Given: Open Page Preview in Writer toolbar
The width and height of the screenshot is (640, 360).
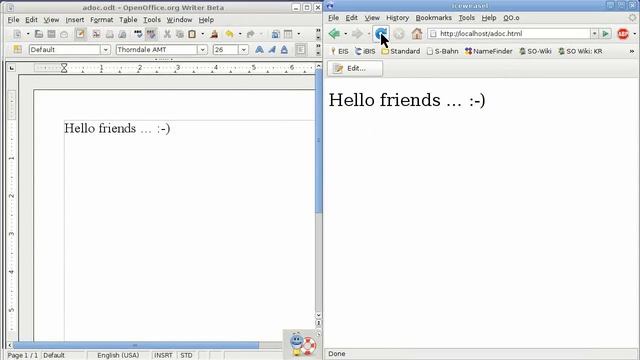Looking at the screenshot, I should (122, 34).
